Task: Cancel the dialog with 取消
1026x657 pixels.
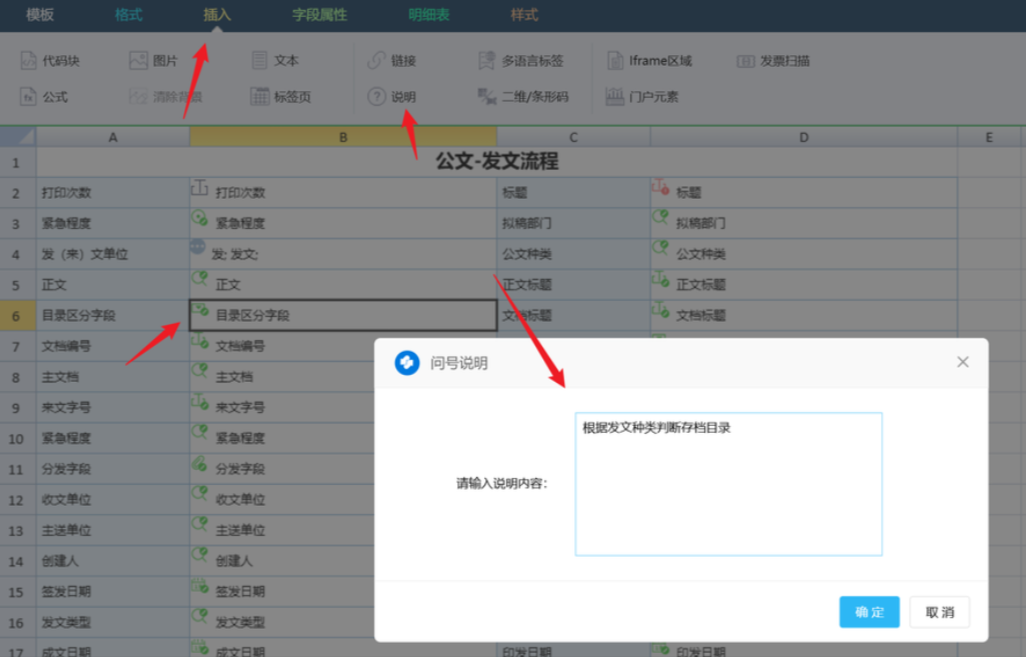Action: coord(940,612)
